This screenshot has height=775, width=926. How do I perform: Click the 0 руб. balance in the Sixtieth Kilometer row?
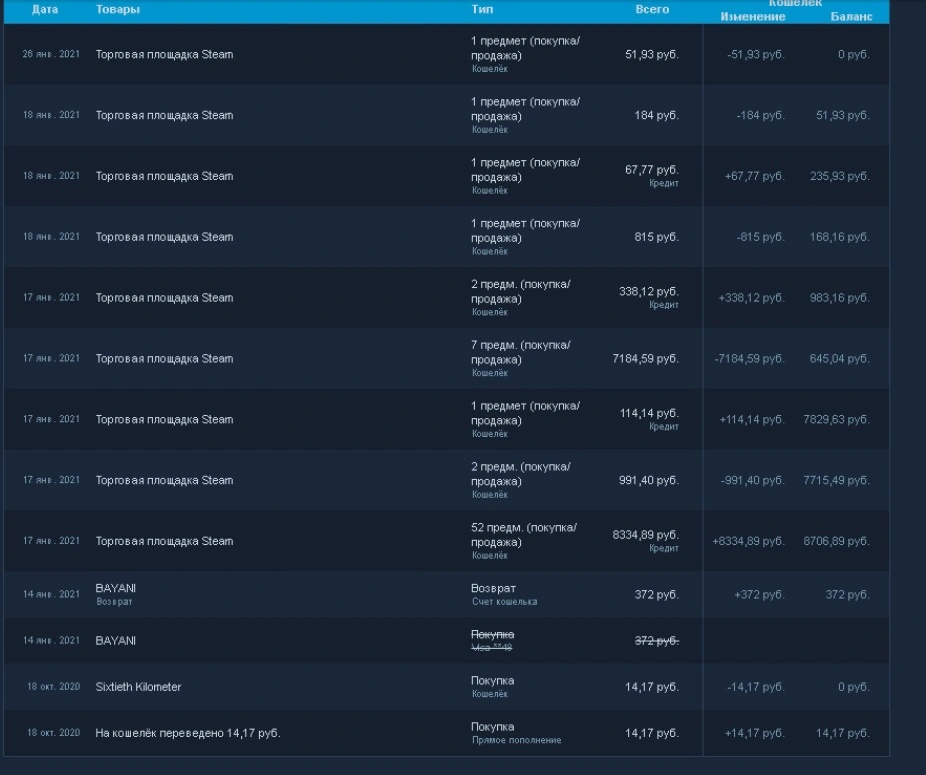point(854,687)
